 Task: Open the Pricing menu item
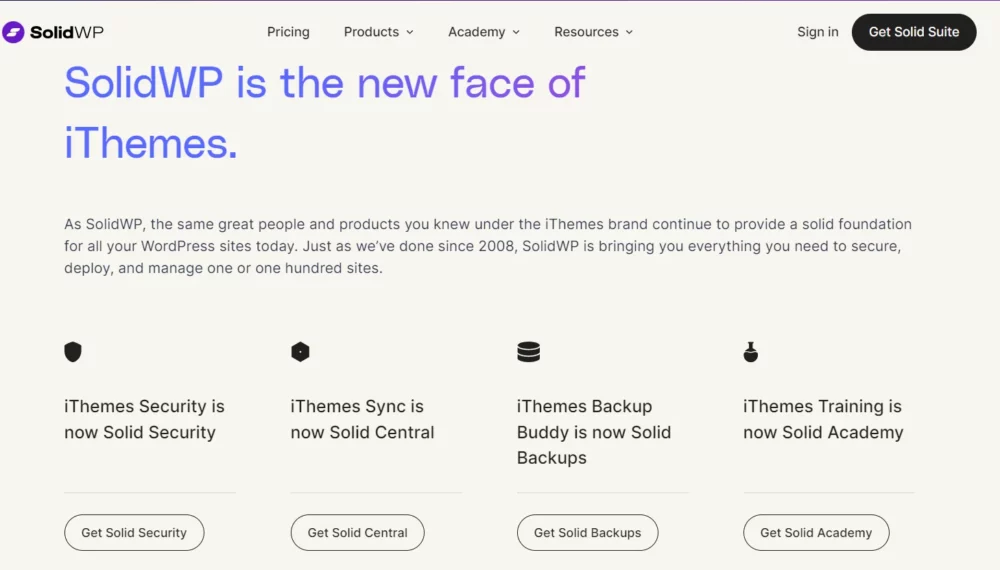point(288,32)
